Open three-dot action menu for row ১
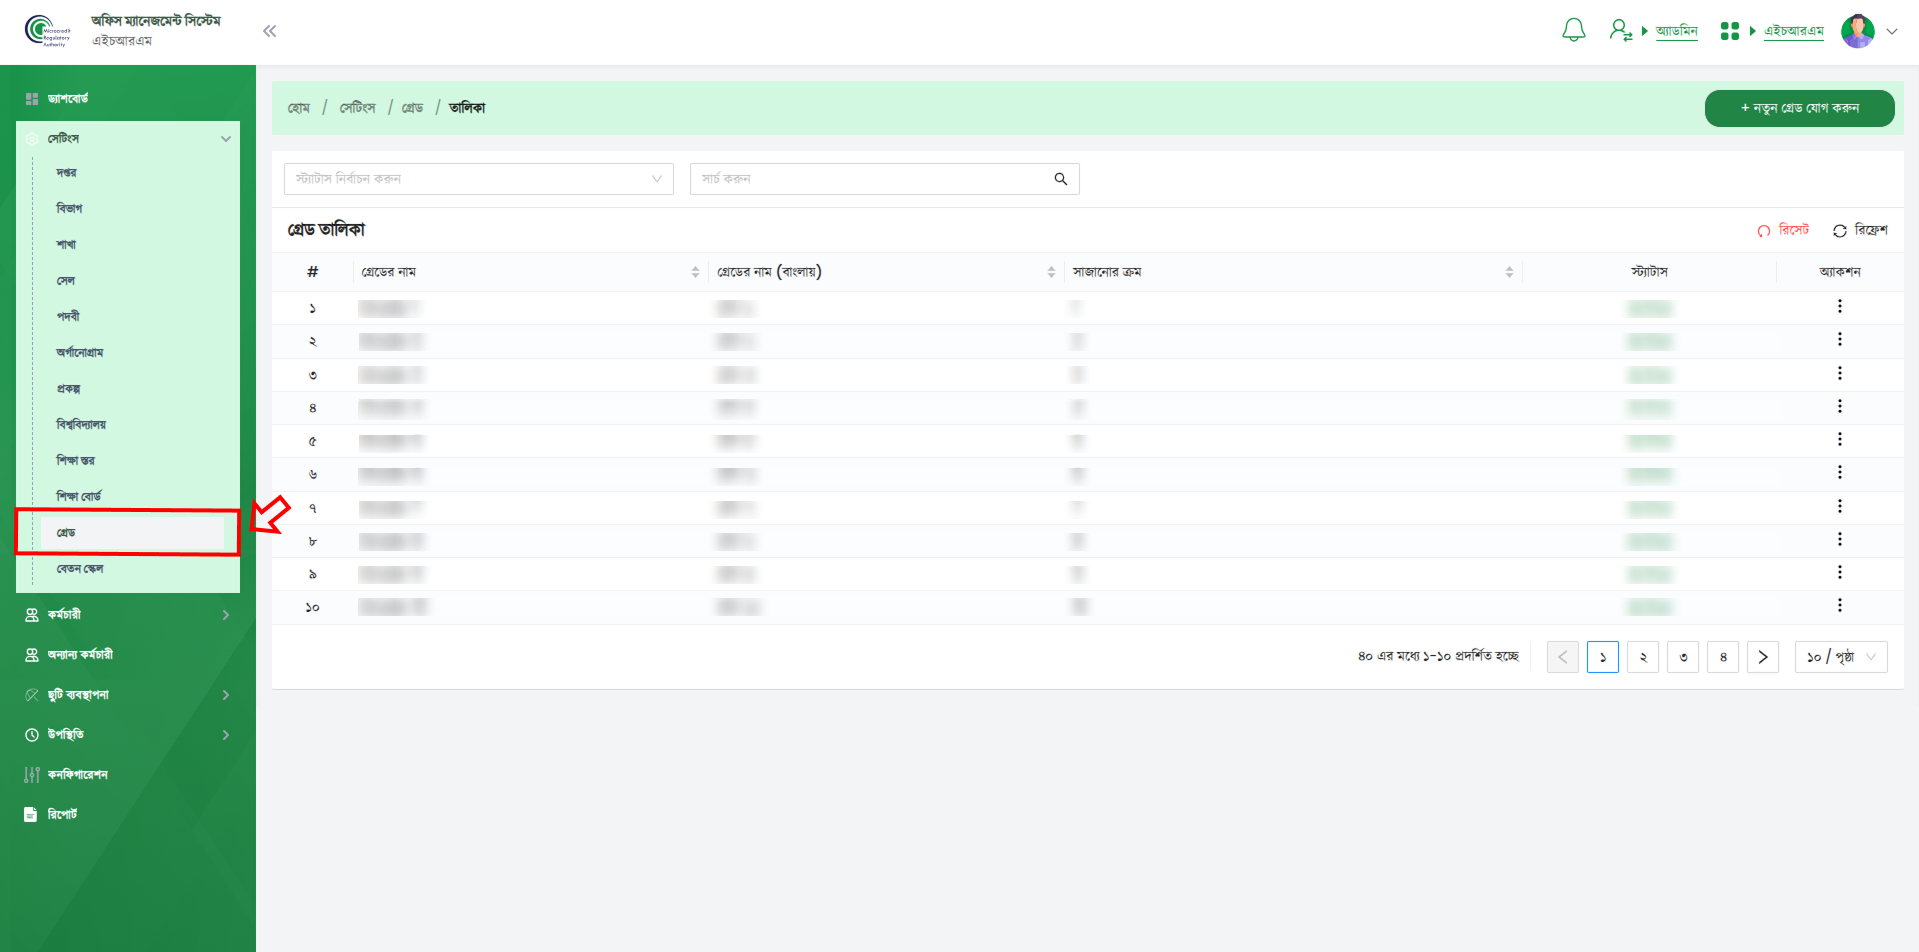This screenshot has height=952, width=1919. point(1839,307)
